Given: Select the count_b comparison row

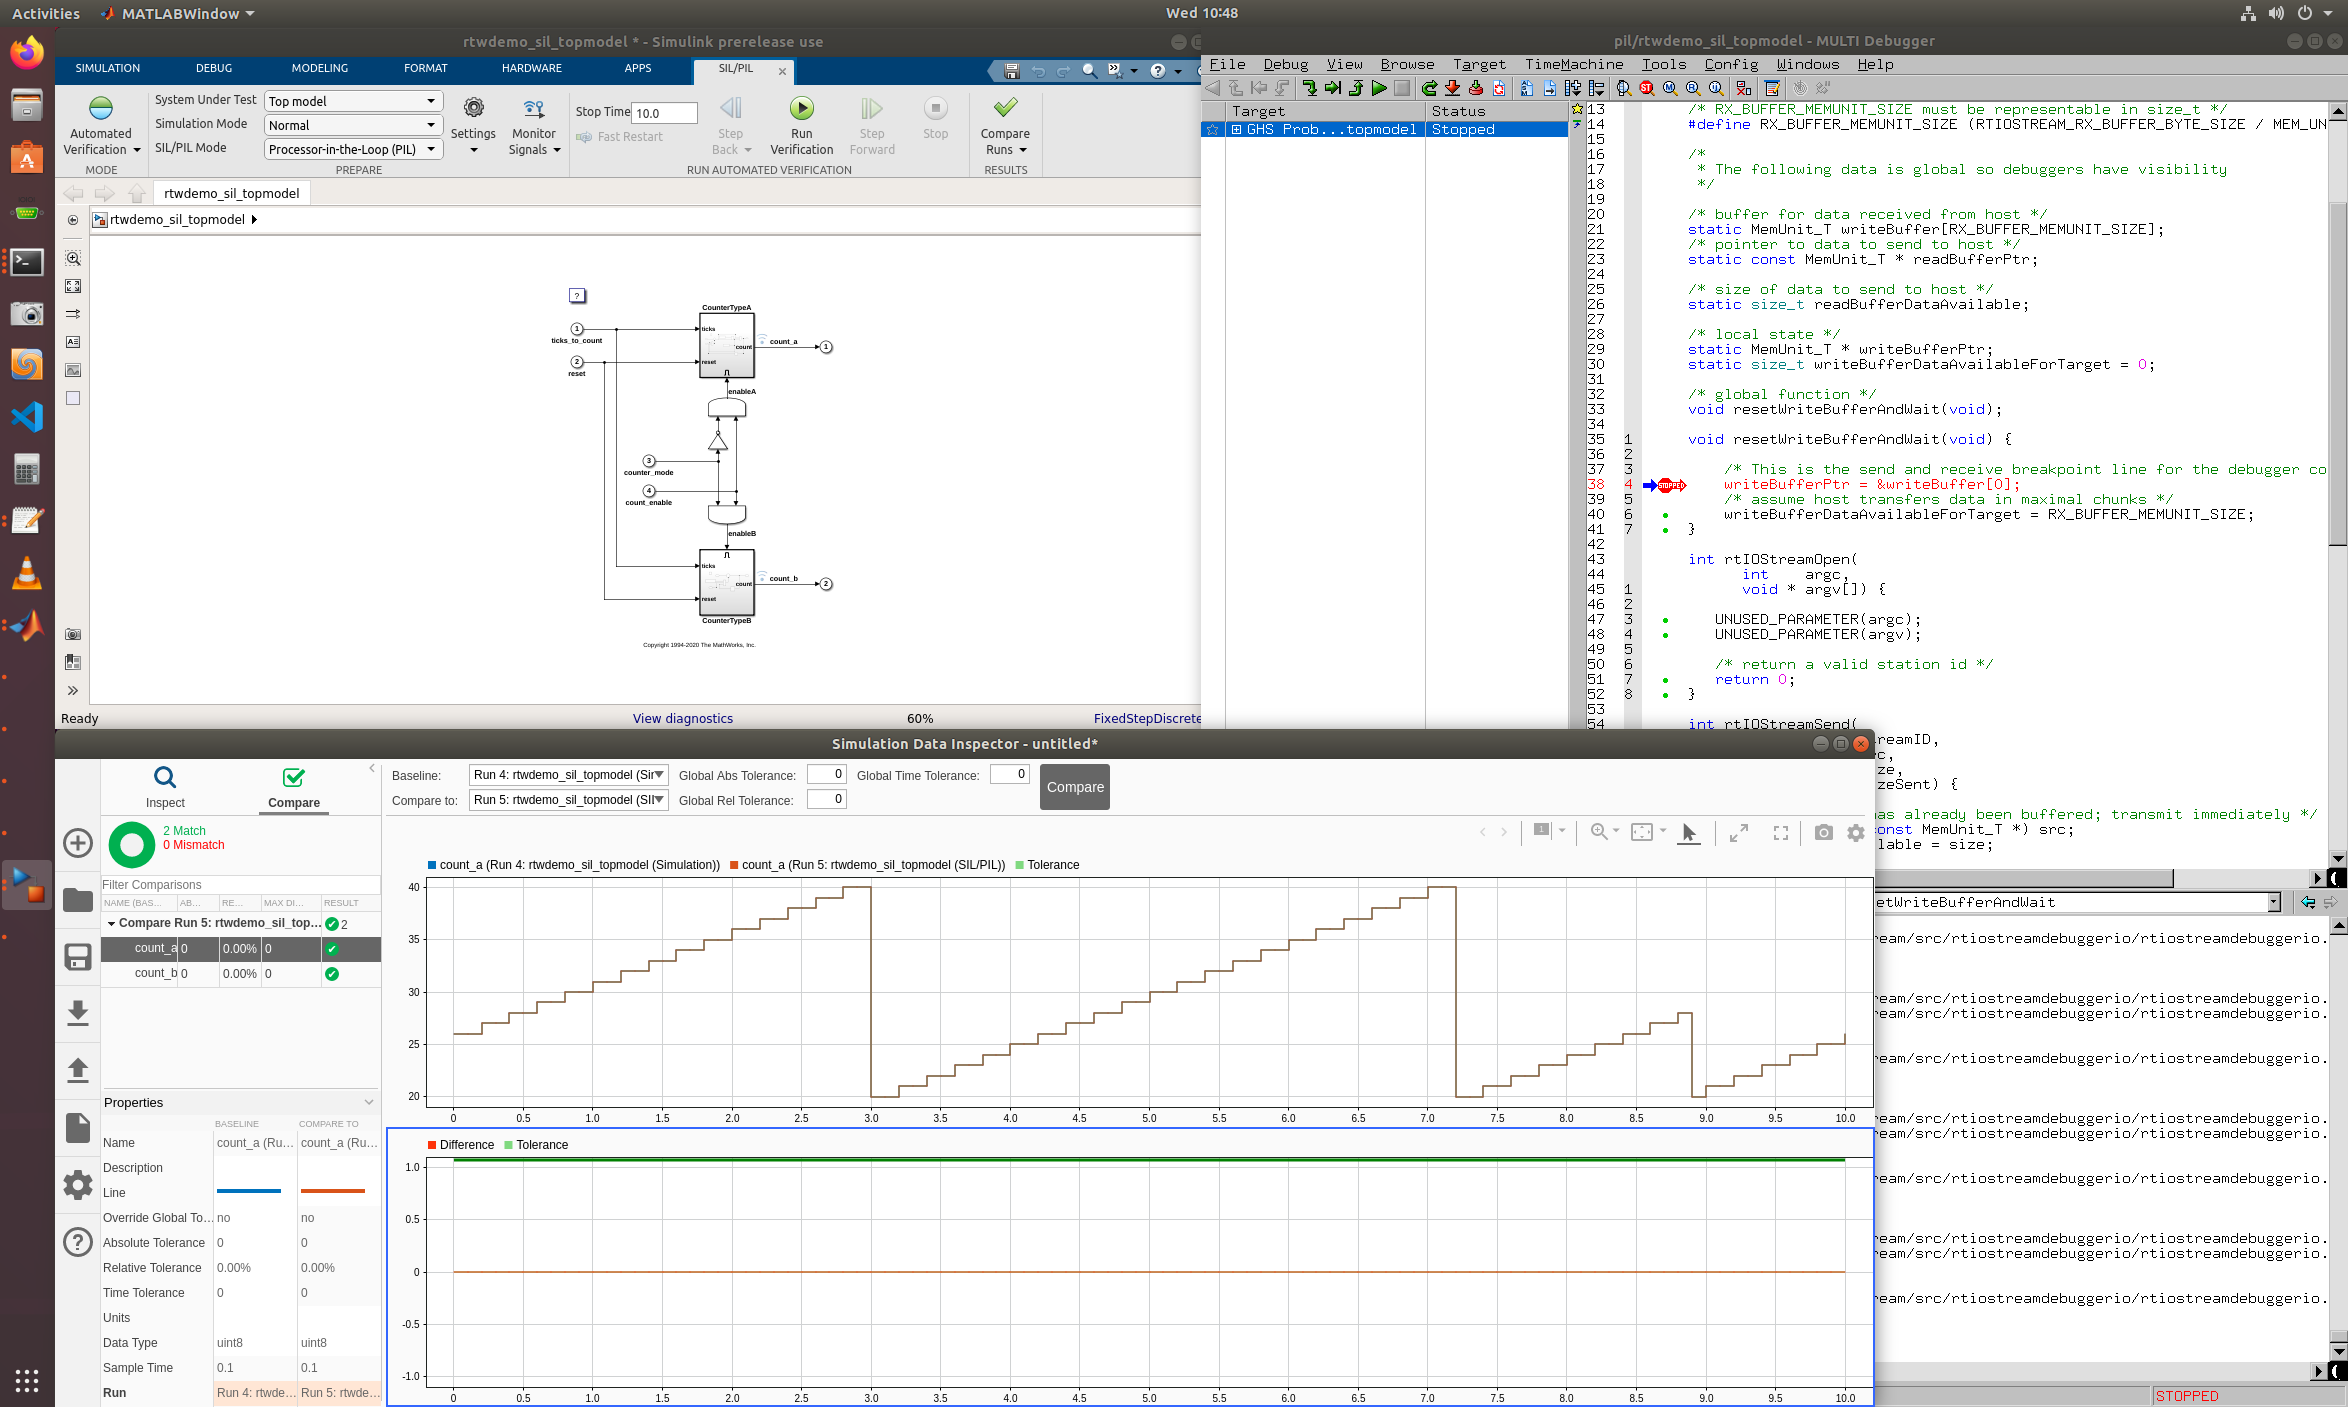Looking at the screenshot, I should point(241,973).
